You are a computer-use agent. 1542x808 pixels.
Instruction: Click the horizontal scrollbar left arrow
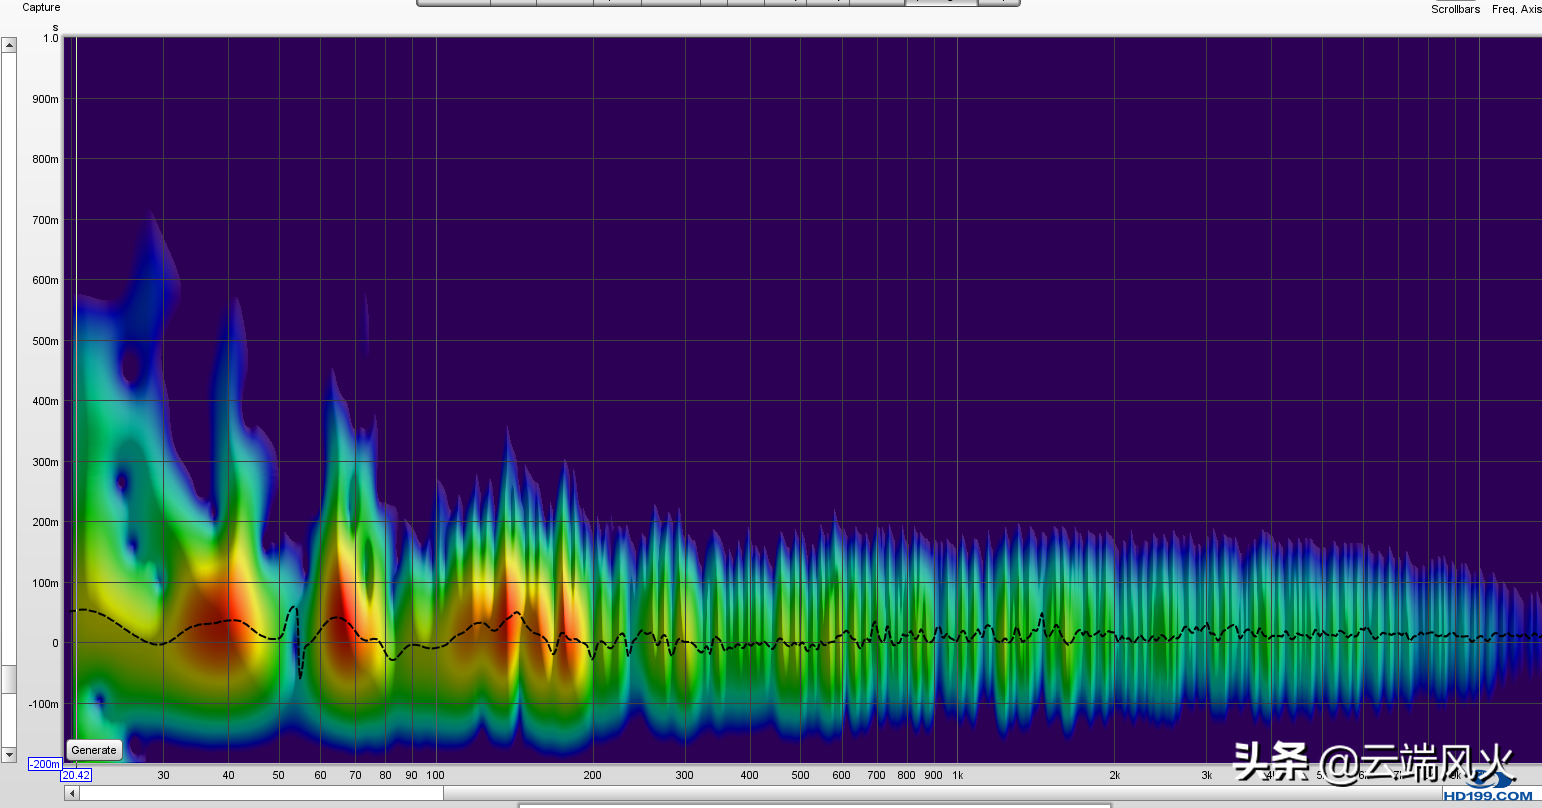[x=71, y=793]
